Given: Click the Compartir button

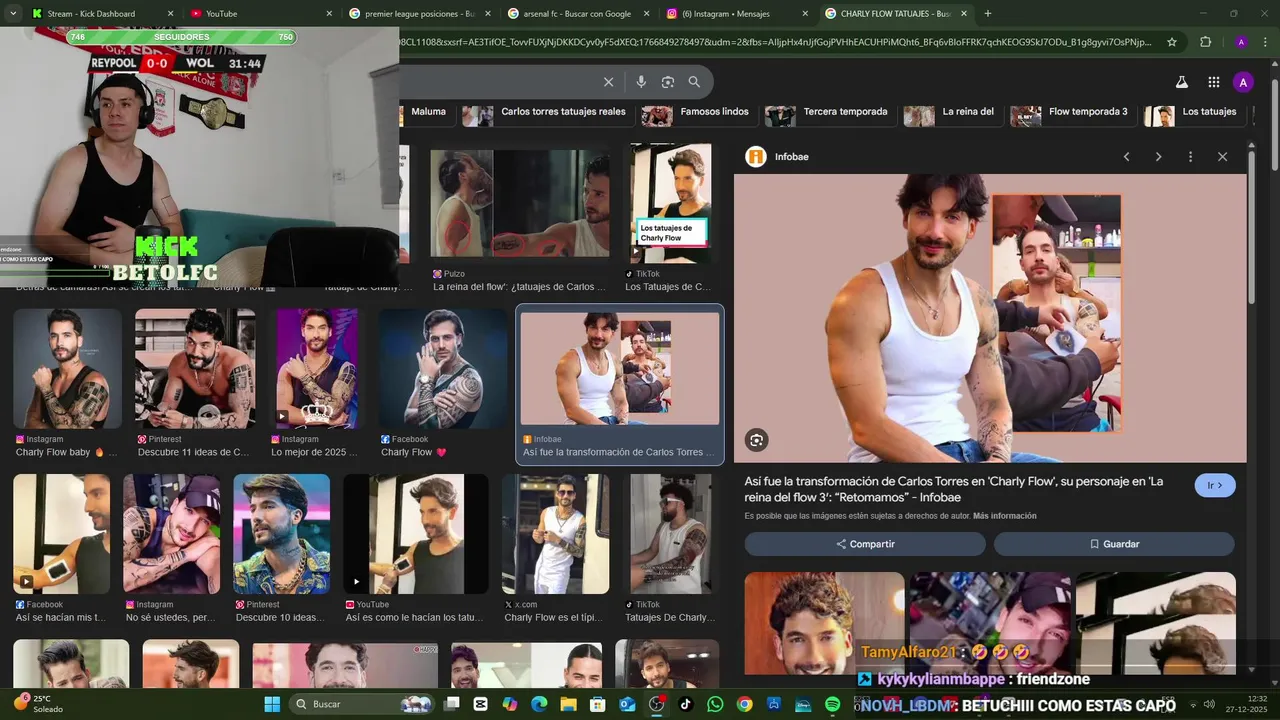Looking at the screenshot, I should click(865, 544).
